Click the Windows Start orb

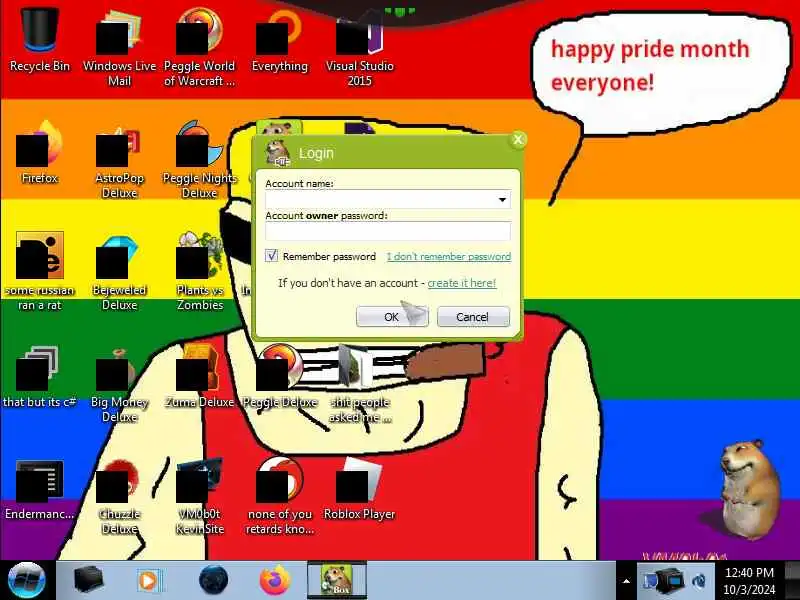pos(27,581)
